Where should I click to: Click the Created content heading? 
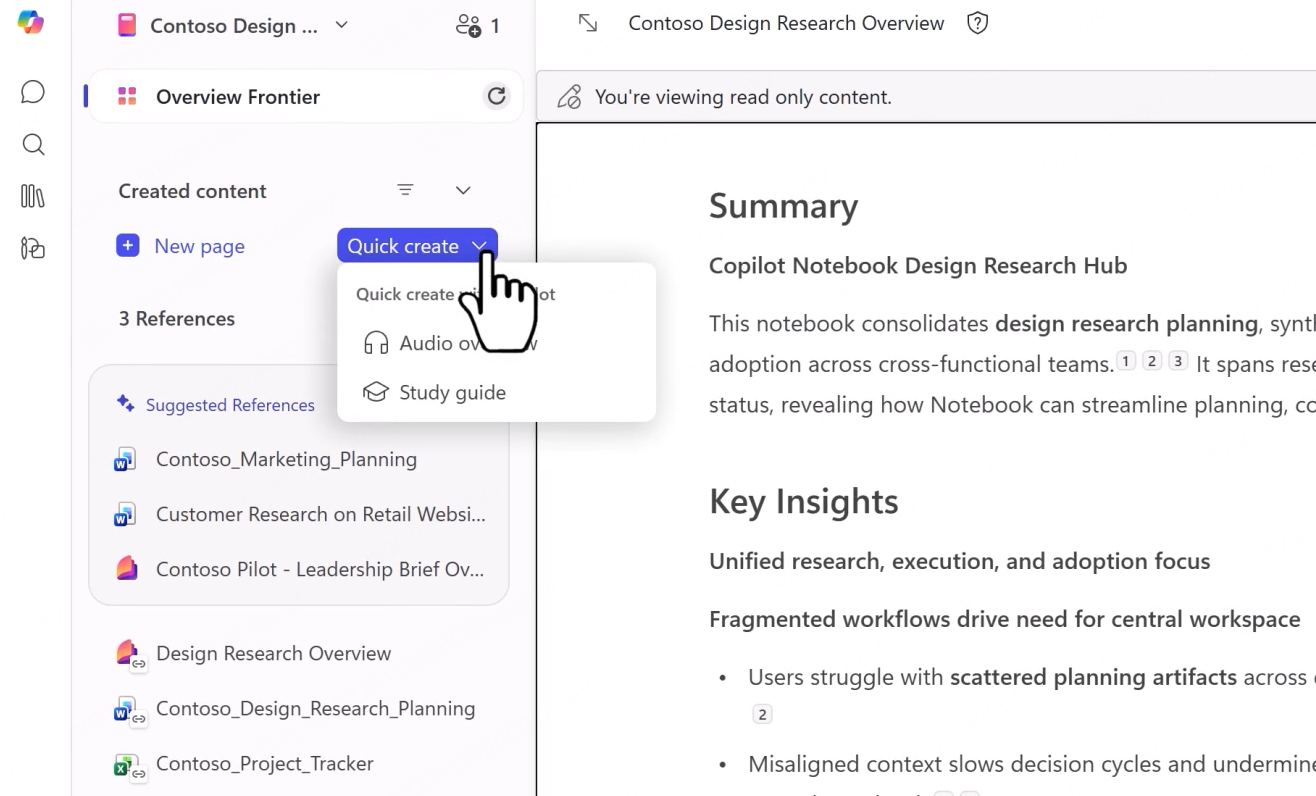click(x=193, y=191)
